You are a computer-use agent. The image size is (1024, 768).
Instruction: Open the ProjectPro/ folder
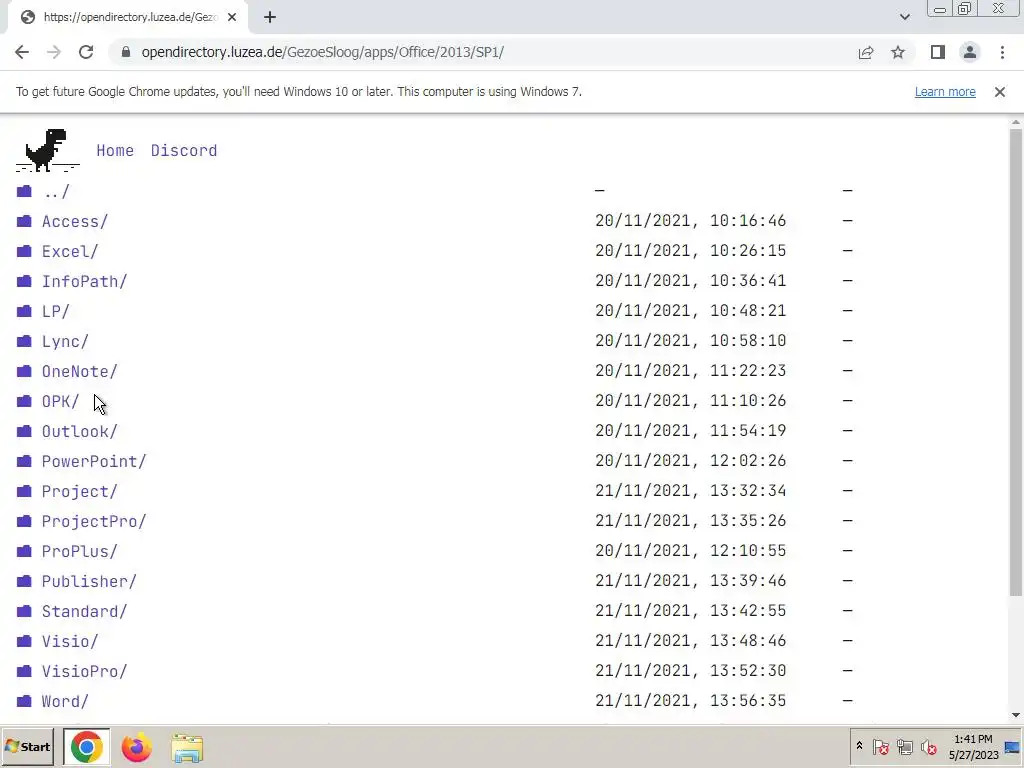pyautogui.click(x=94, y=522)
